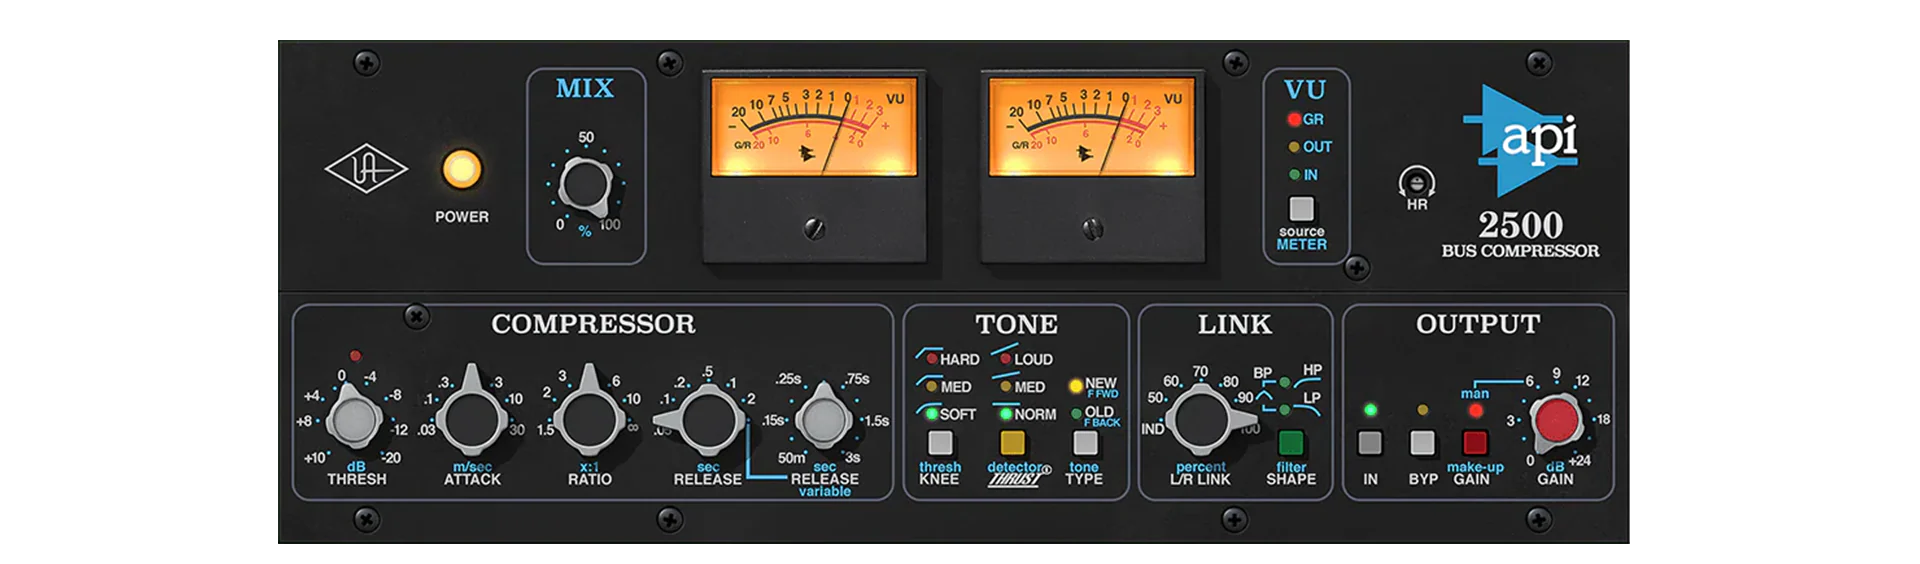This screenshot has height=564, width=1920.
Task: Click the LP filter shape LED
Action: click(1285, 410)
